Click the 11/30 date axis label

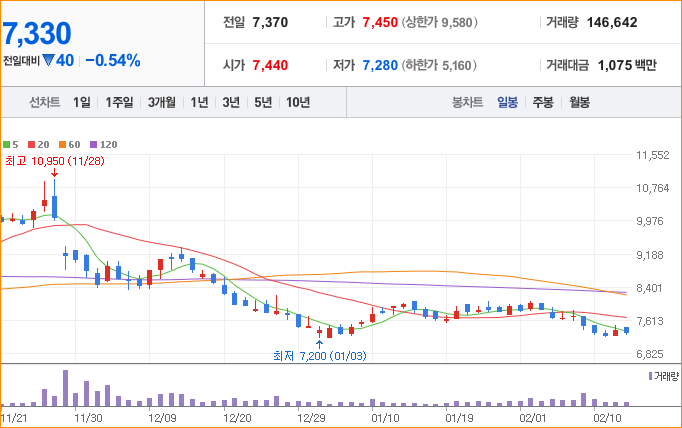point(88,418)
